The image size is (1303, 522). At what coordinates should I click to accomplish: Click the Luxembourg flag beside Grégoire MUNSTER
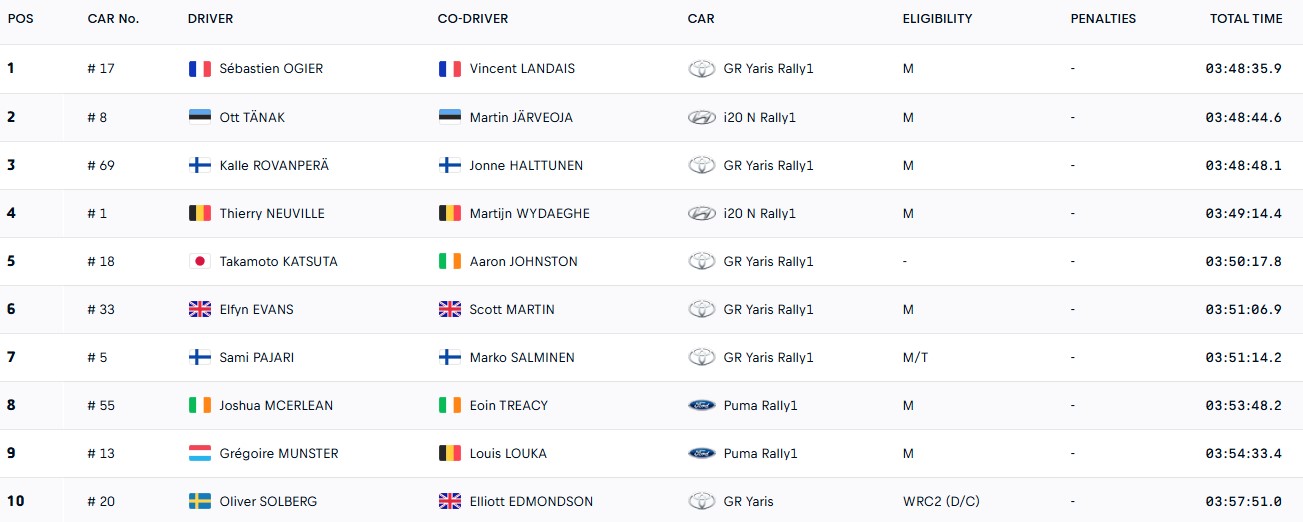pyautogui.click(x=200, y=453)
